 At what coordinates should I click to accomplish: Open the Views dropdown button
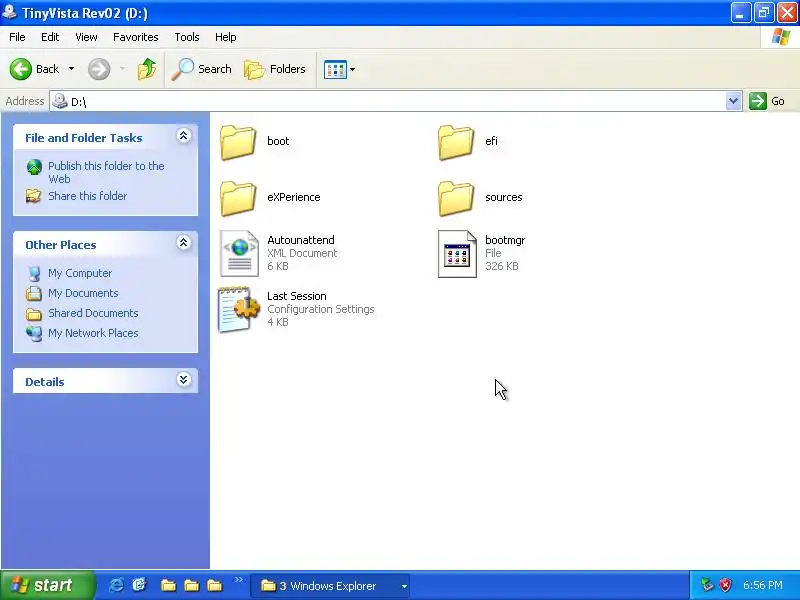pos(339,69)
